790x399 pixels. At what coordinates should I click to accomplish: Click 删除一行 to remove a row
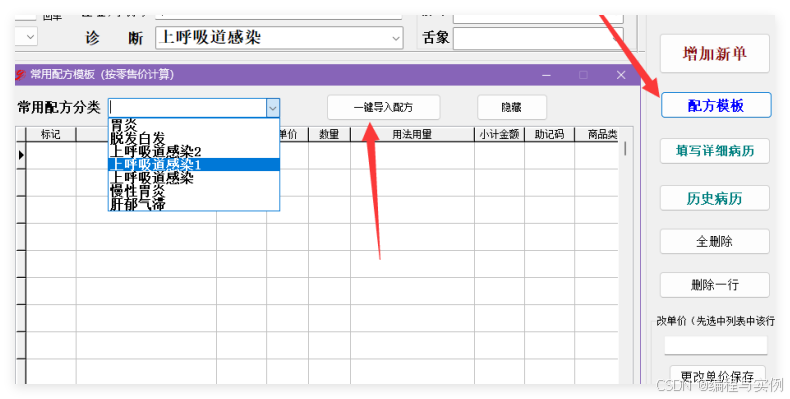pos(715,285)
